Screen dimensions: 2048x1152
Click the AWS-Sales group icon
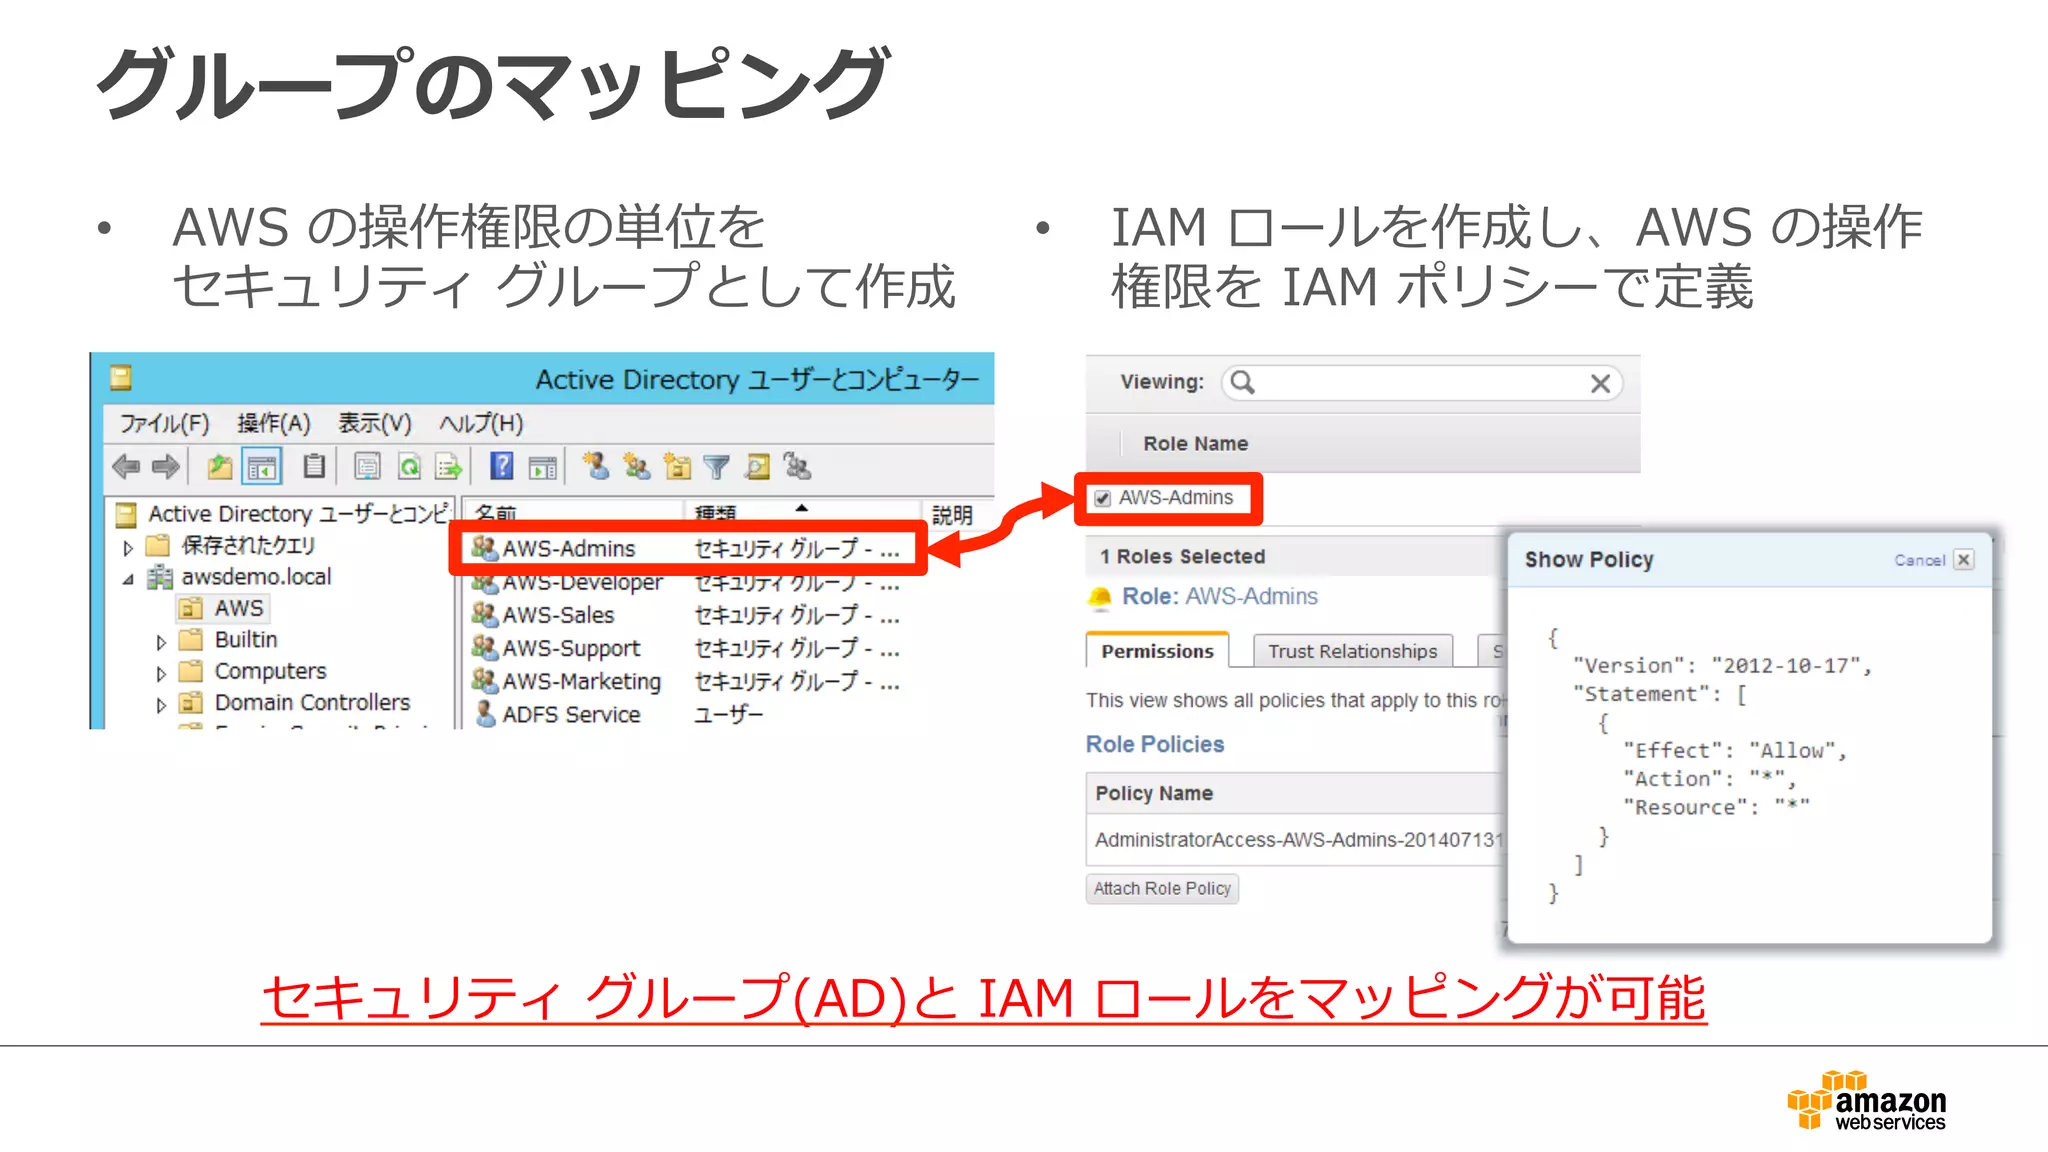tap(485, 614)
